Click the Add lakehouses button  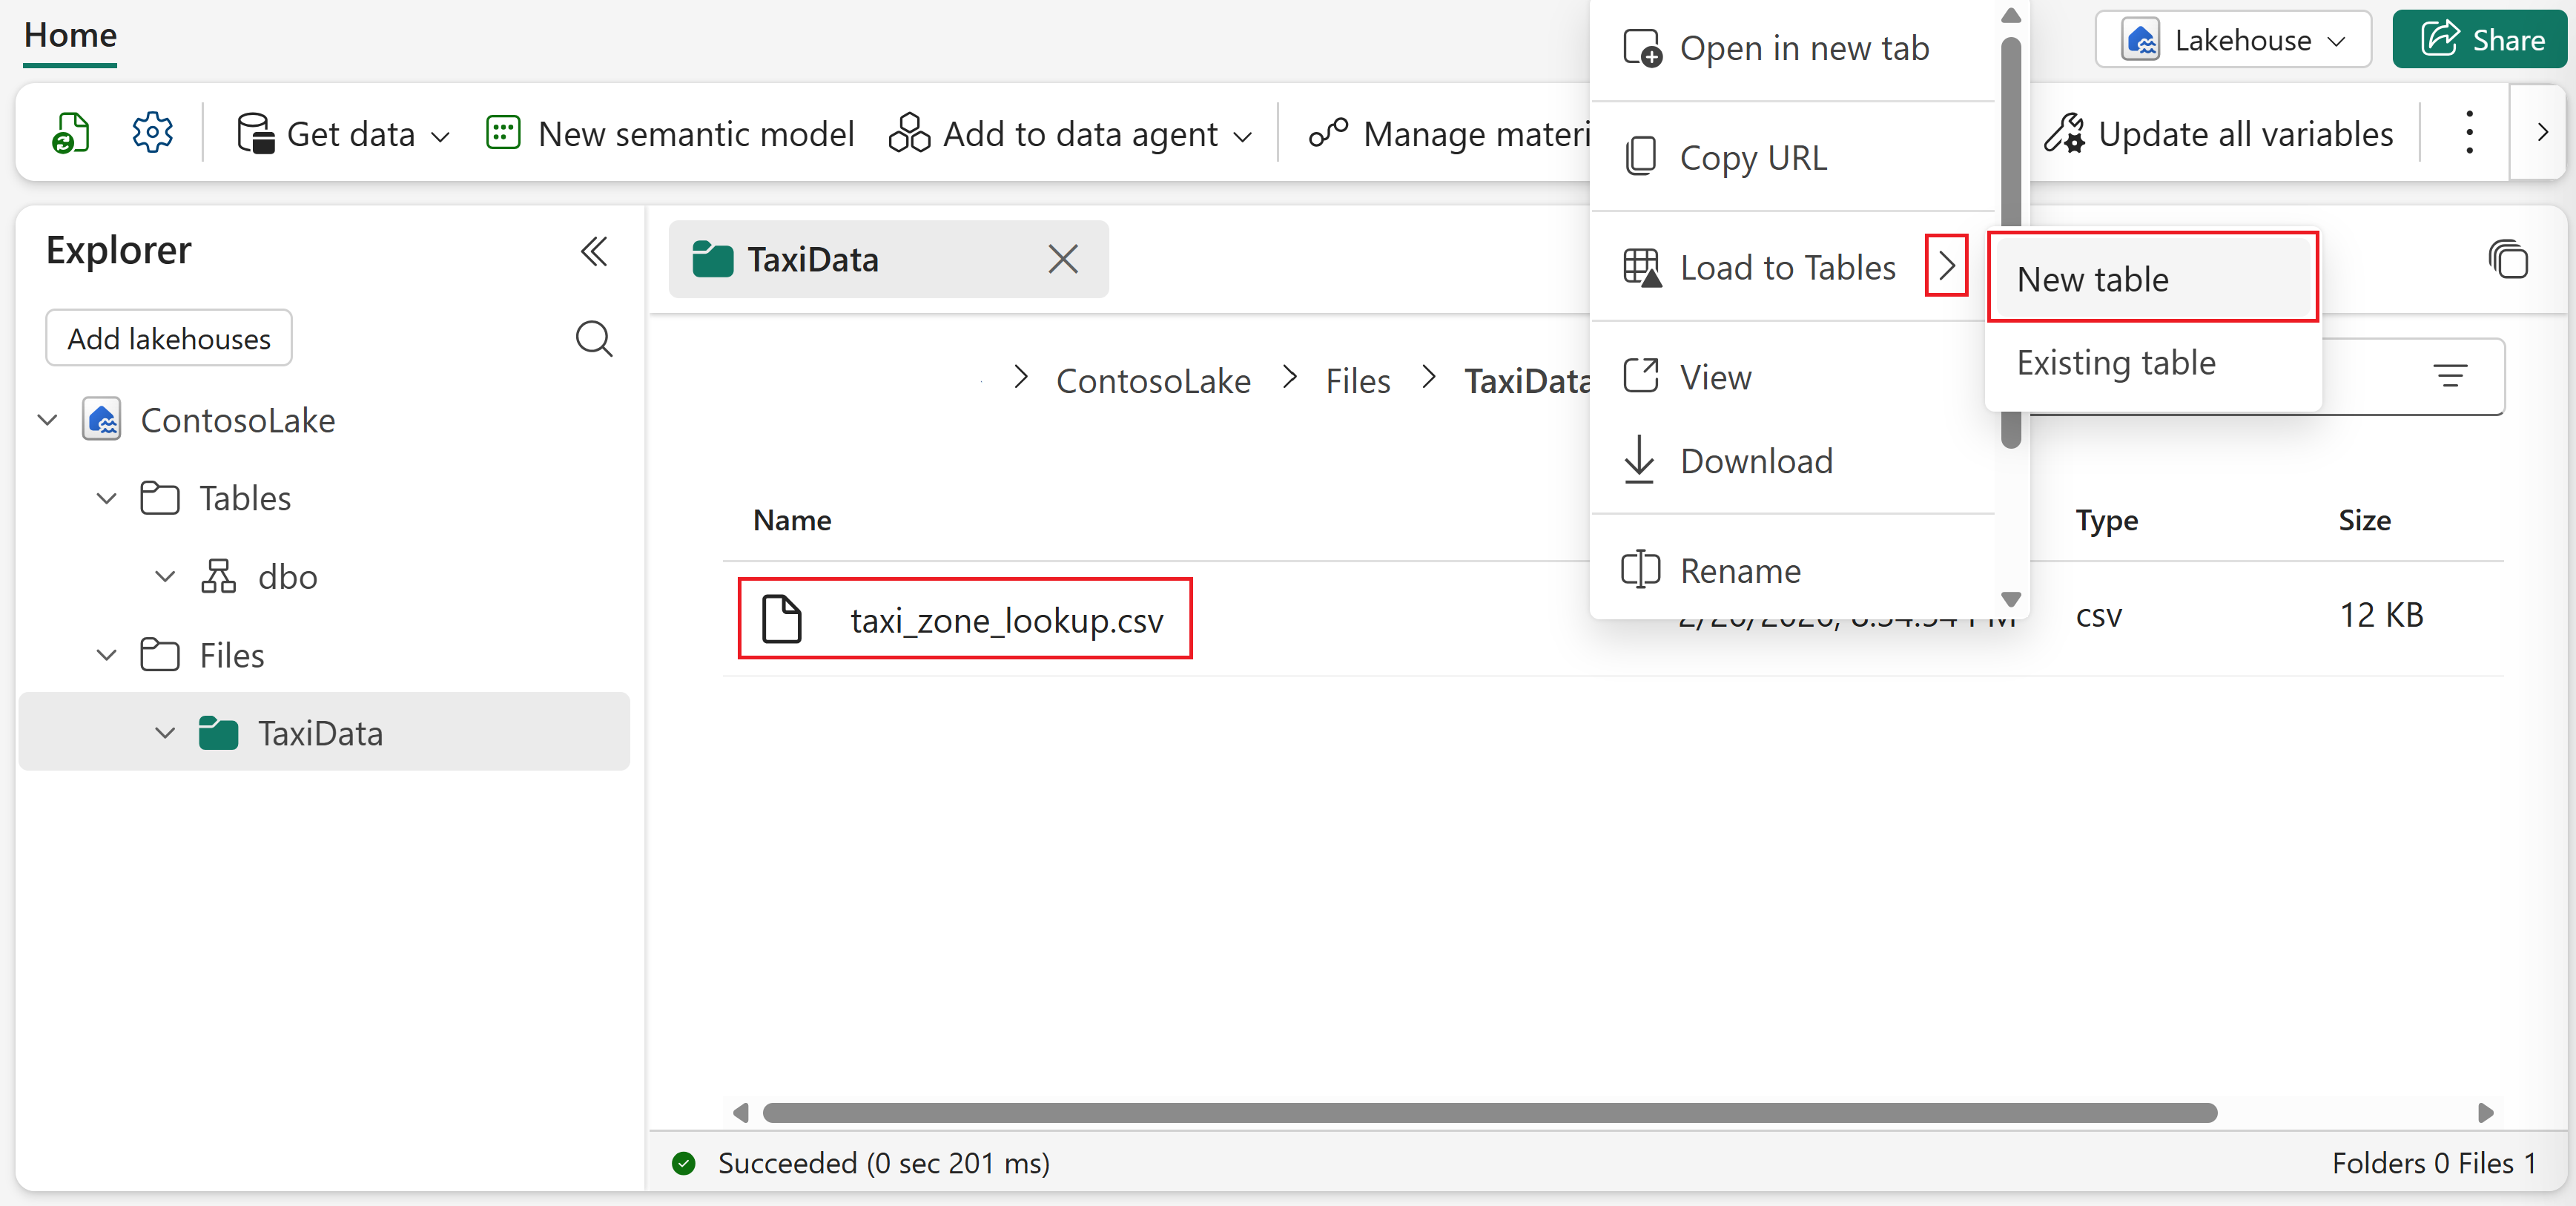coord(169,338)
